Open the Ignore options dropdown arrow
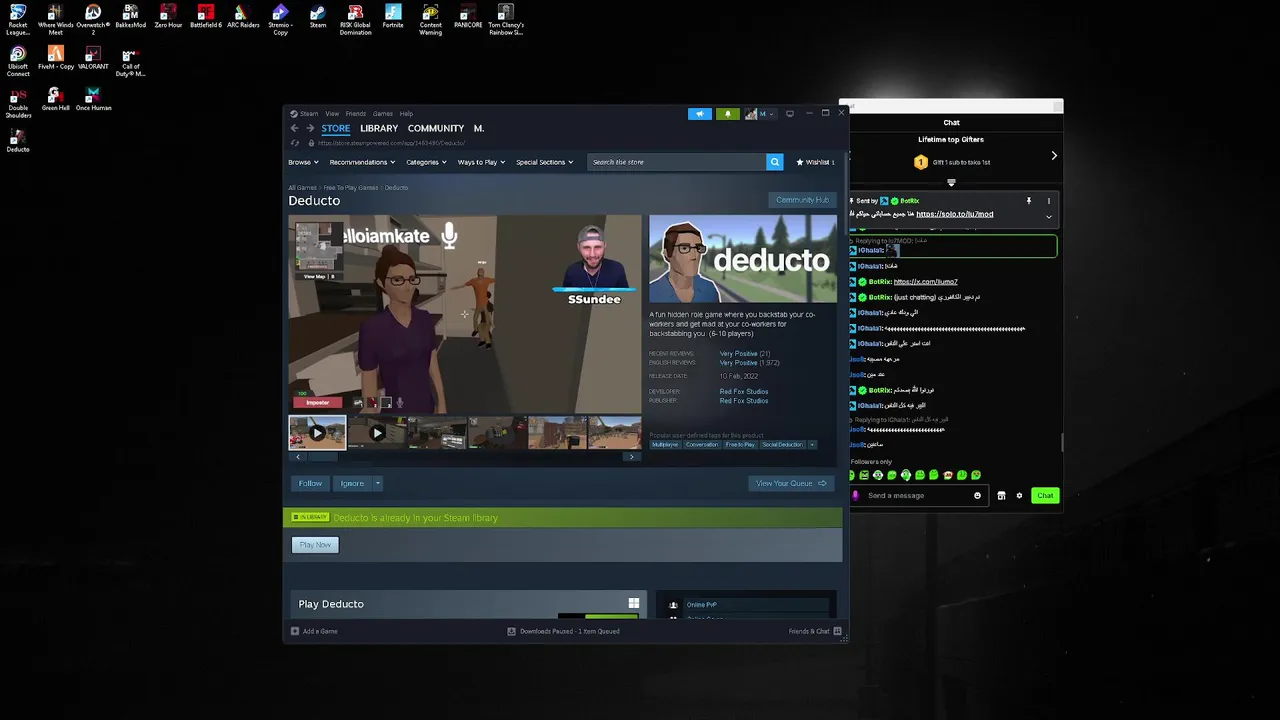This screenshot has height=720, width=1280. pos(378,483)
